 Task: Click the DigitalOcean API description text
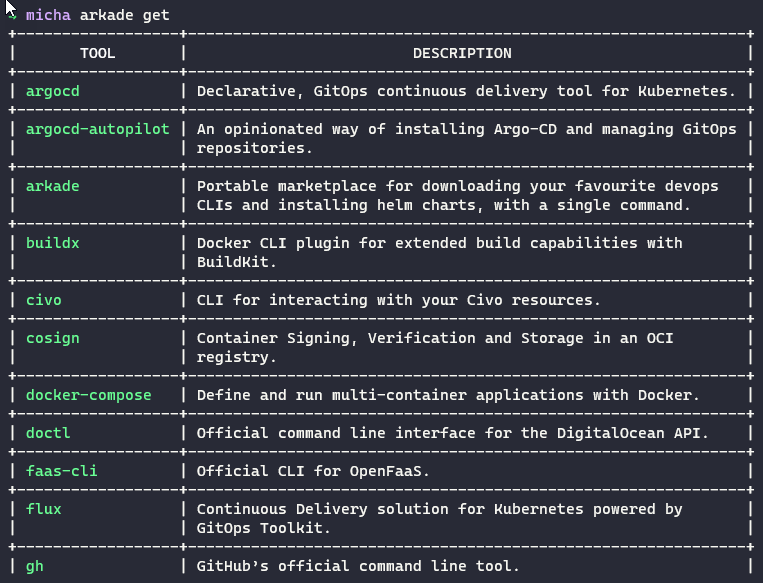tap(452, 433)
